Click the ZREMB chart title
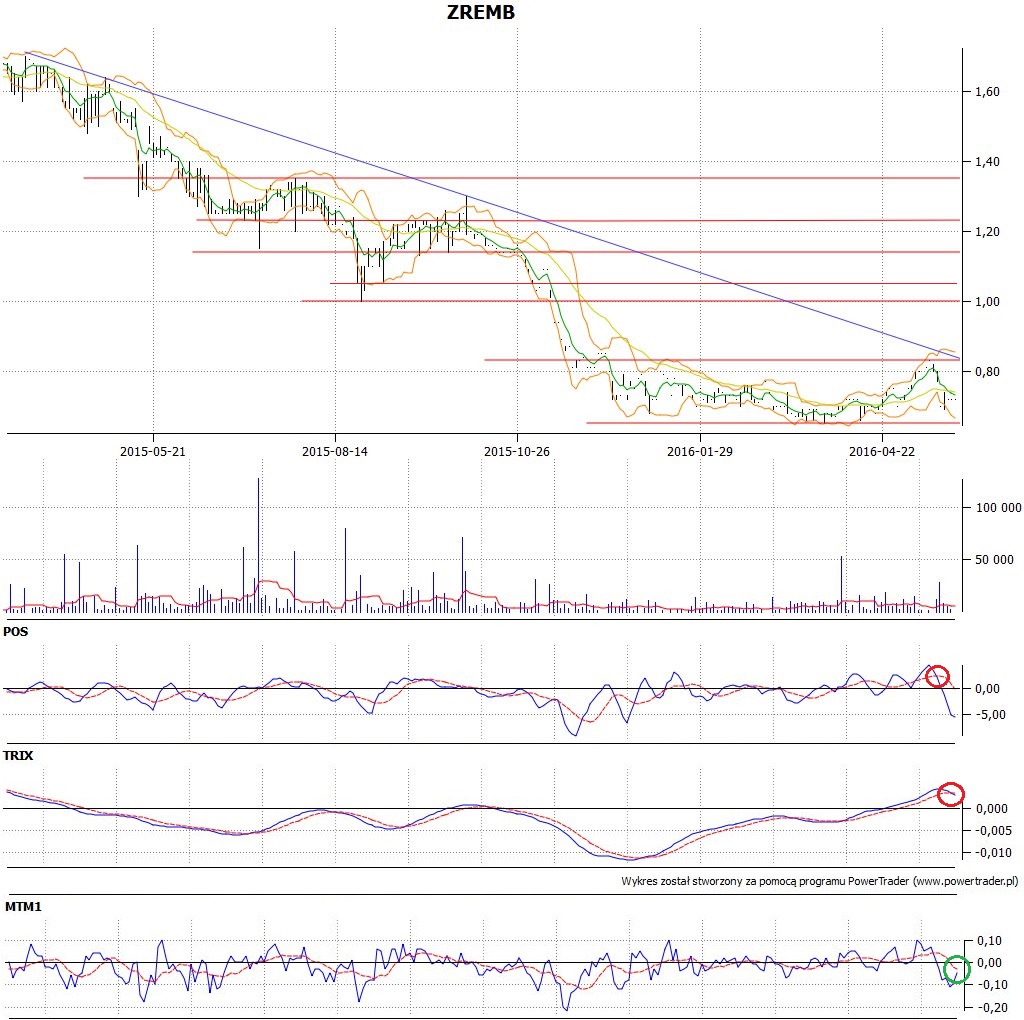Viewport: 1024px width, 1020px height. (481, 12)
